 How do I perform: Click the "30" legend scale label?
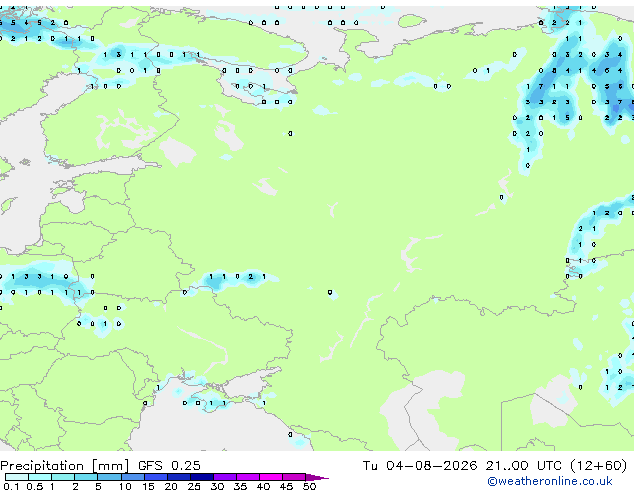pos(217,486)
